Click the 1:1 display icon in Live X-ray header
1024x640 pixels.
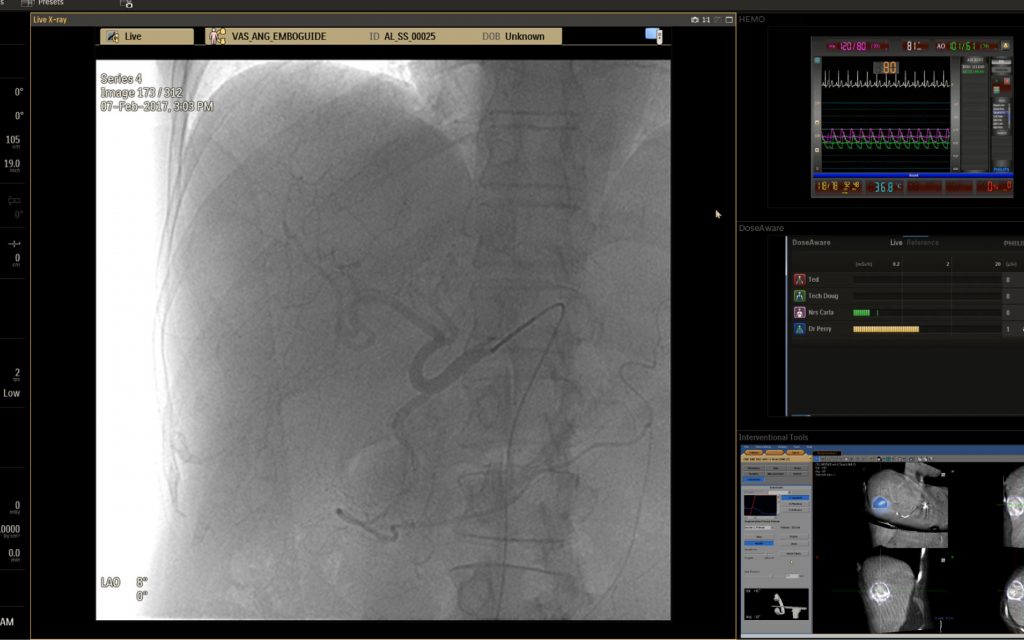click(706, 19)
